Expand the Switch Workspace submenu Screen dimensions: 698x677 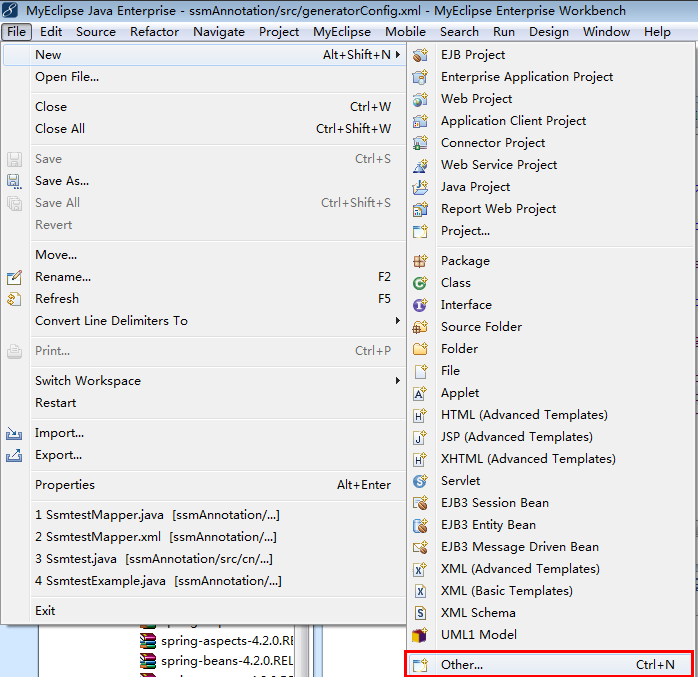398,381
